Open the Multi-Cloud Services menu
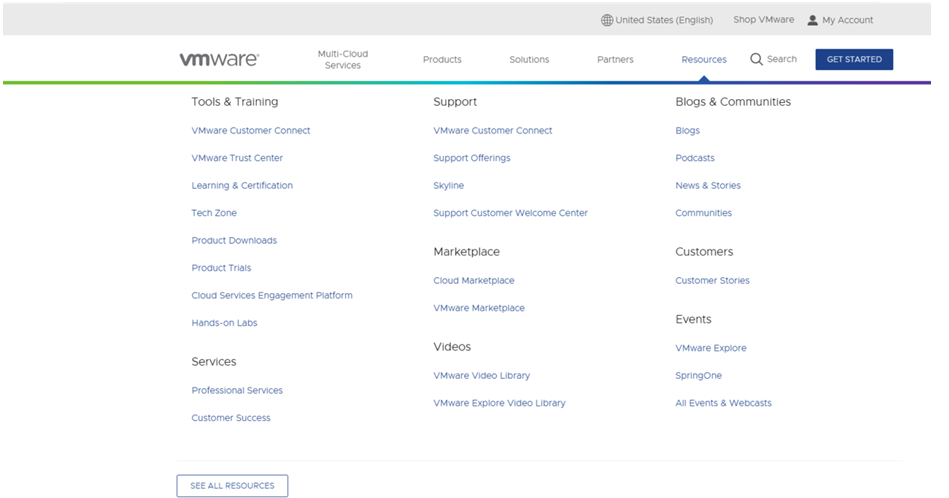 point(342,59)
